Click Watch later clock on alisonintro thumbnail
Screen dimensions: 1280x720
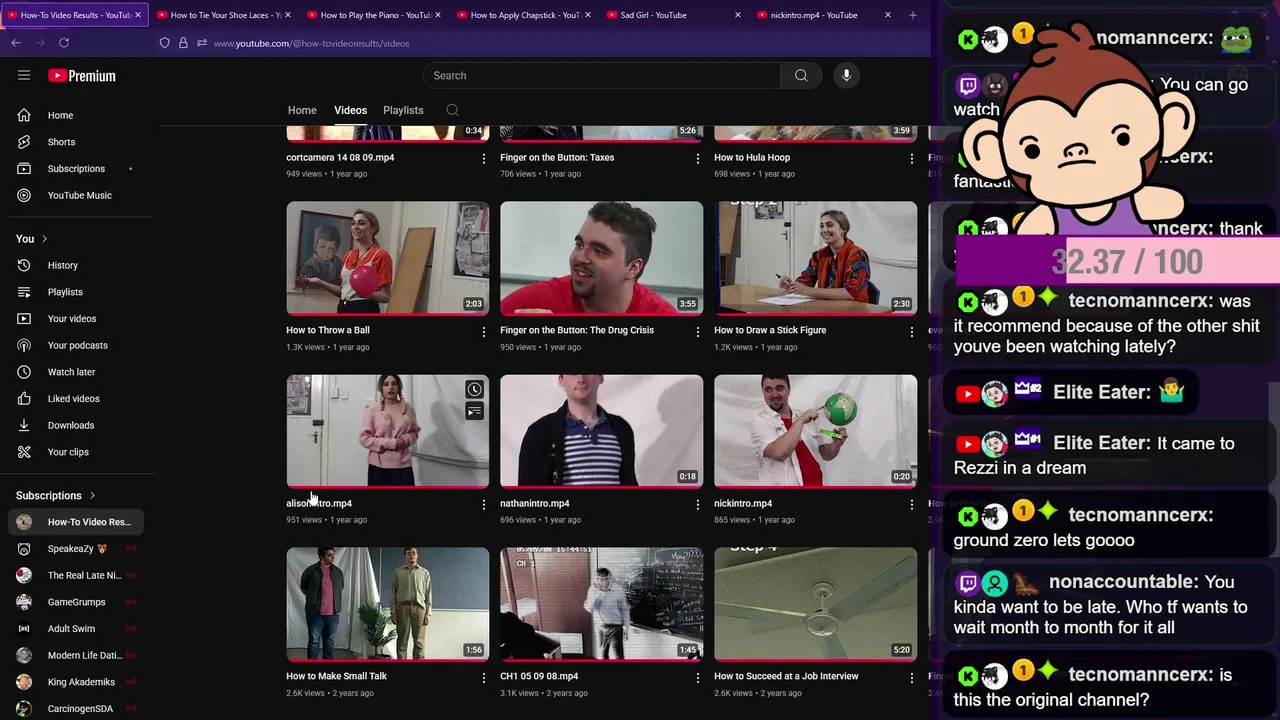(x=474, y=389)
